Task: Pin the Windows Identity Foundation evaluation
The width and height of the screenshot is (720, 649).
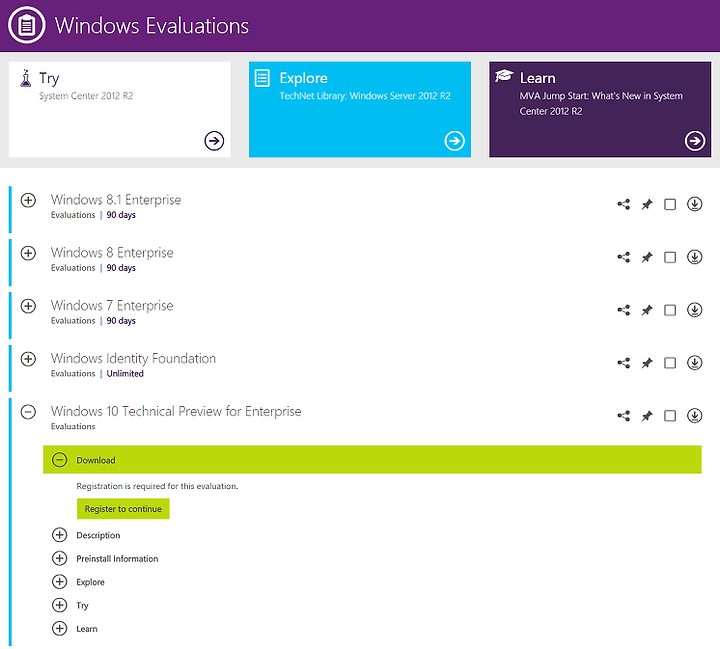Action: [647, 363]
